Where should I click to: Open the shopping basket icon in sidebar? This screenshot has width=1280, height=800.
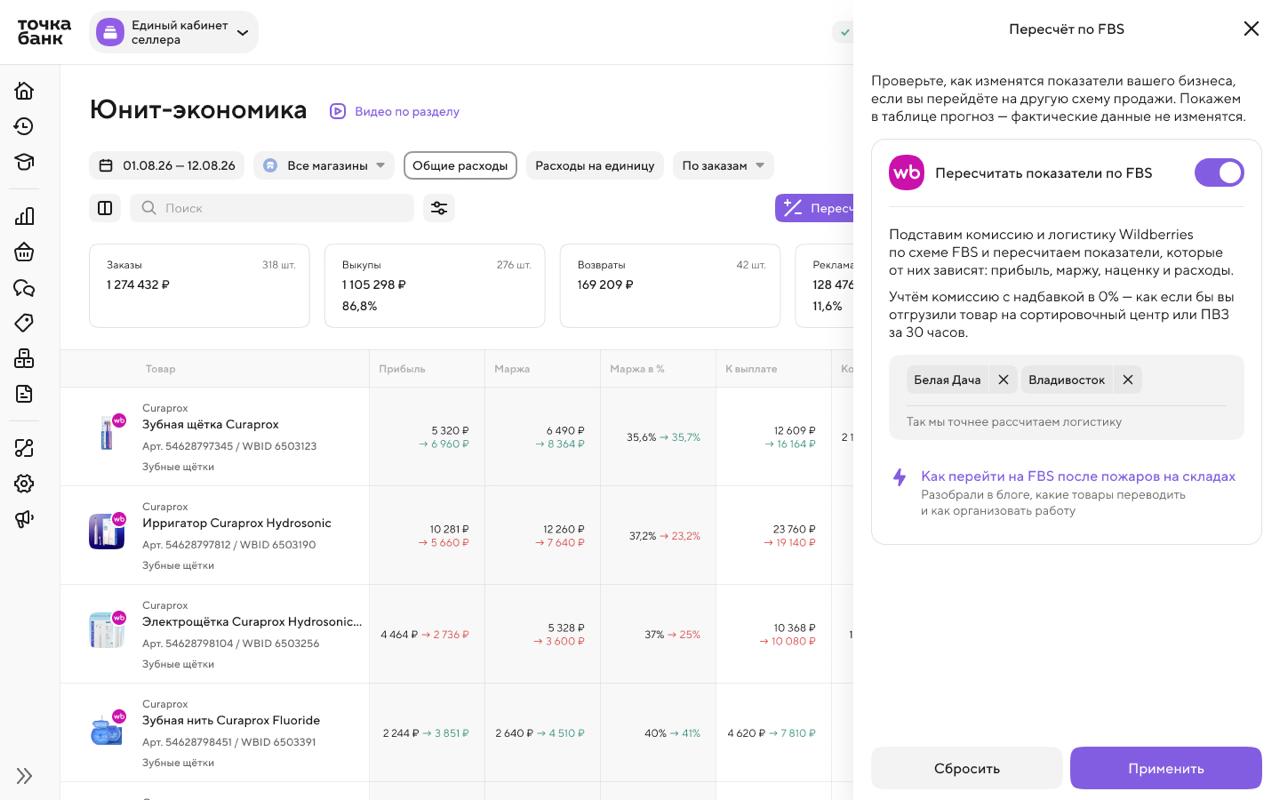[x=24, y=252]
